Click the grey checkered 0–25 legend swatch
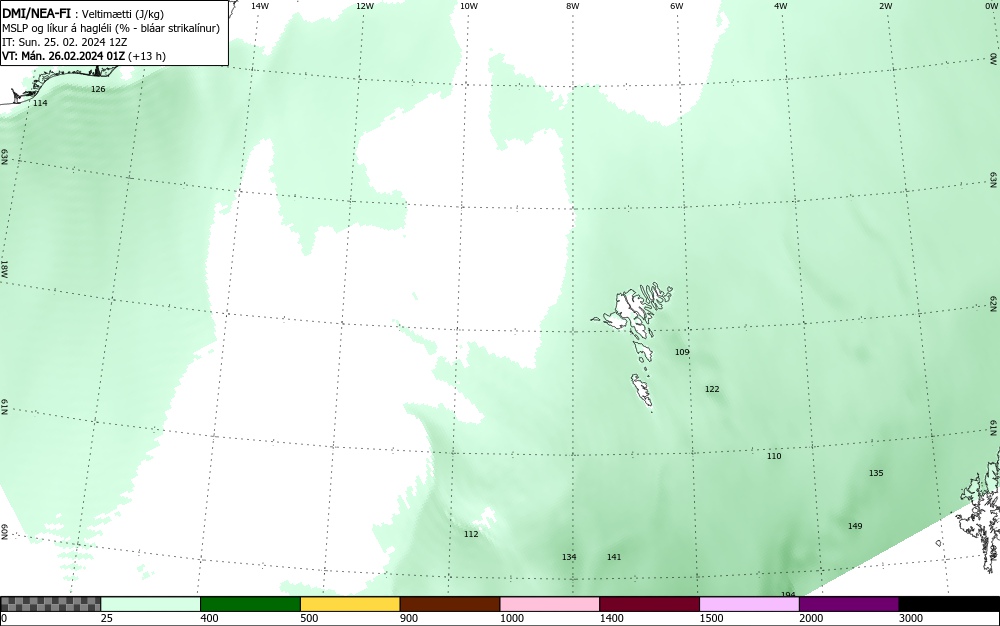Image resolution: width=1000 pixels, height=626 pixels. (x=50, y=604)
